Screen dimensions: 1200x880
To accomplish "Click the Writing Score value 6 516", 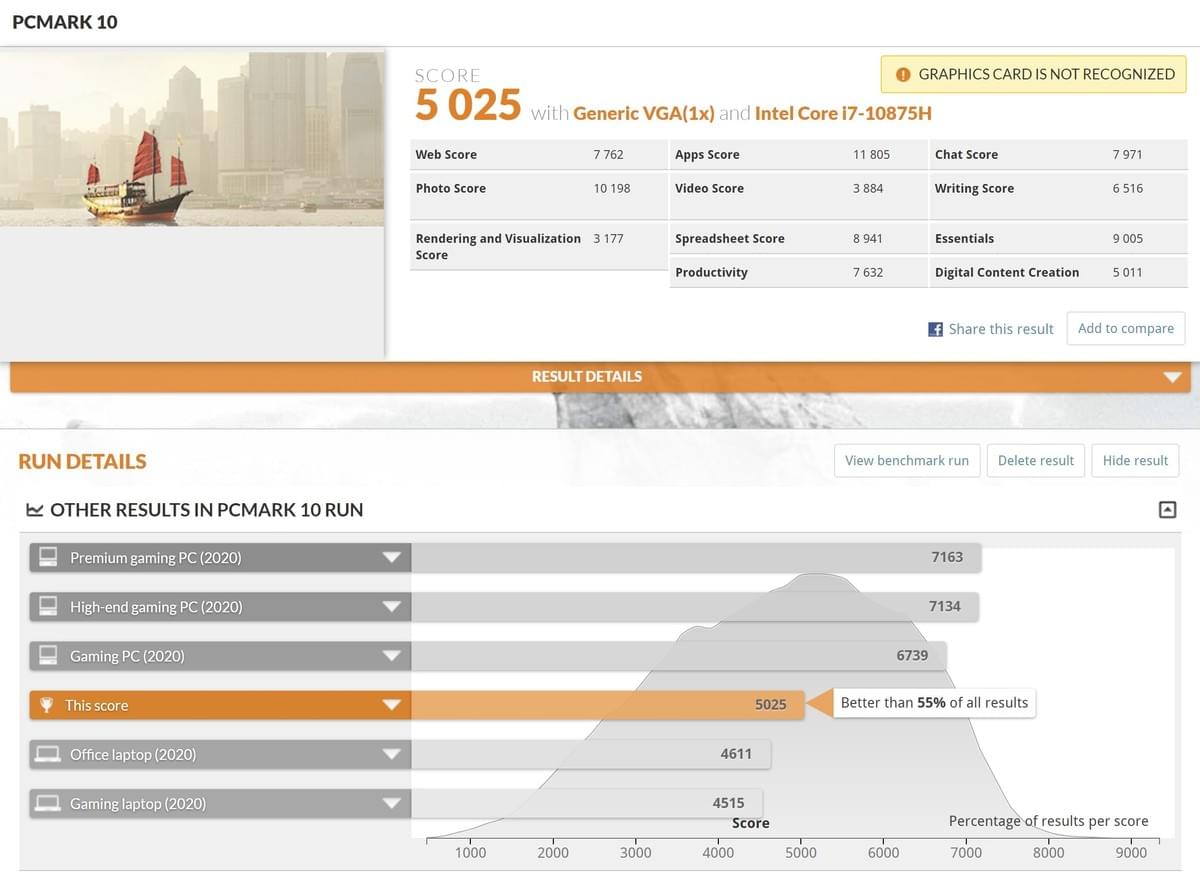I will (x=1127, y=189).
